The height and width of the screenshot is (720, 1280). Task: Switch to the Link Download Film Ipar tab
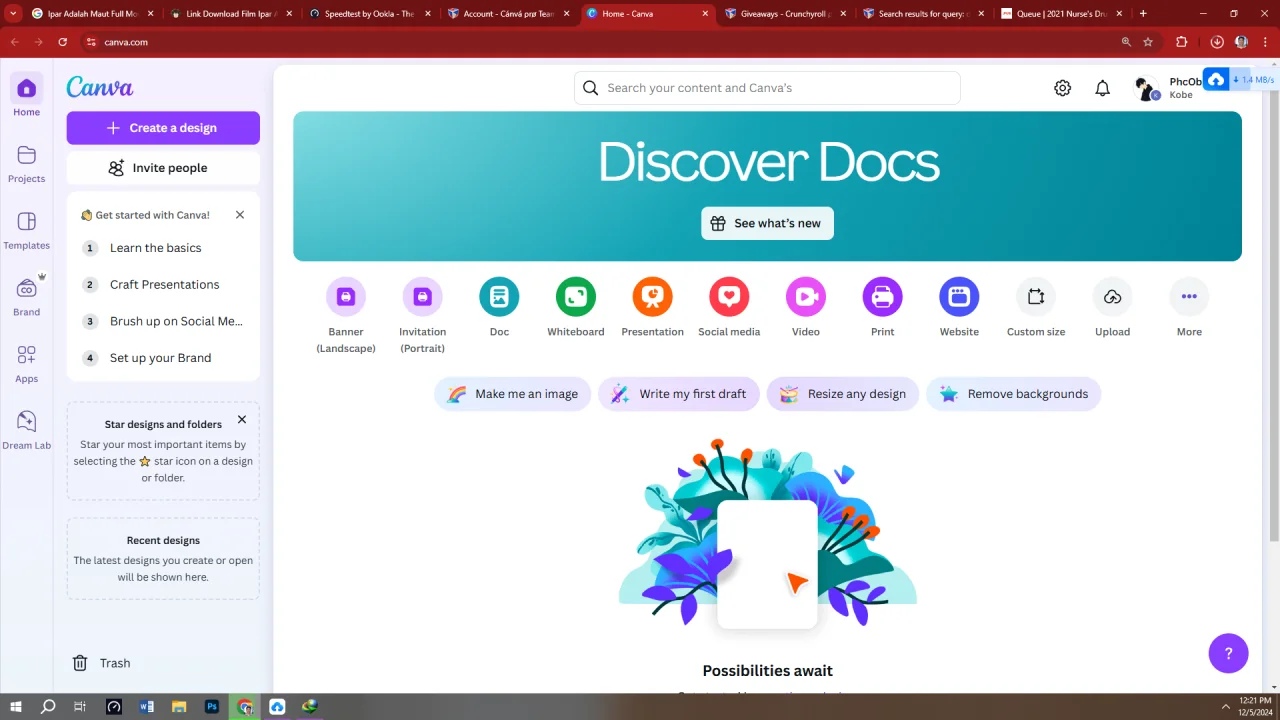[231, 14]
